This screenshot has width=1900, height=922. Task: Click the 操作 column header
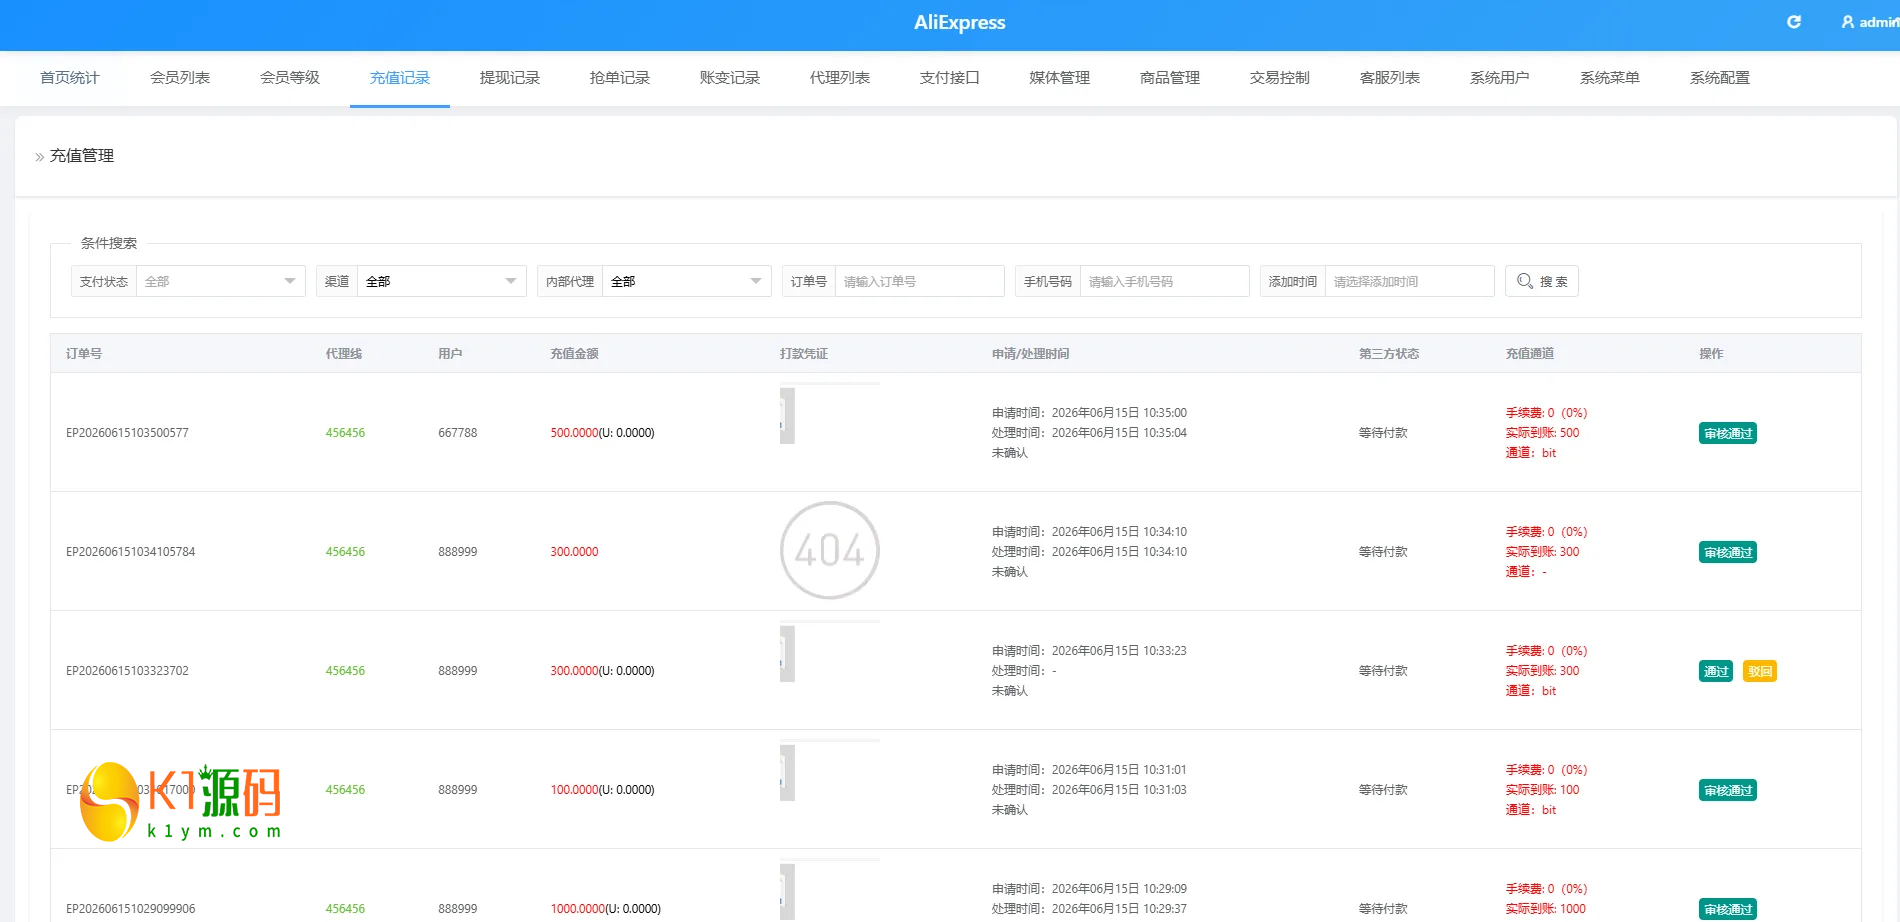click(x=1711, y=354)
